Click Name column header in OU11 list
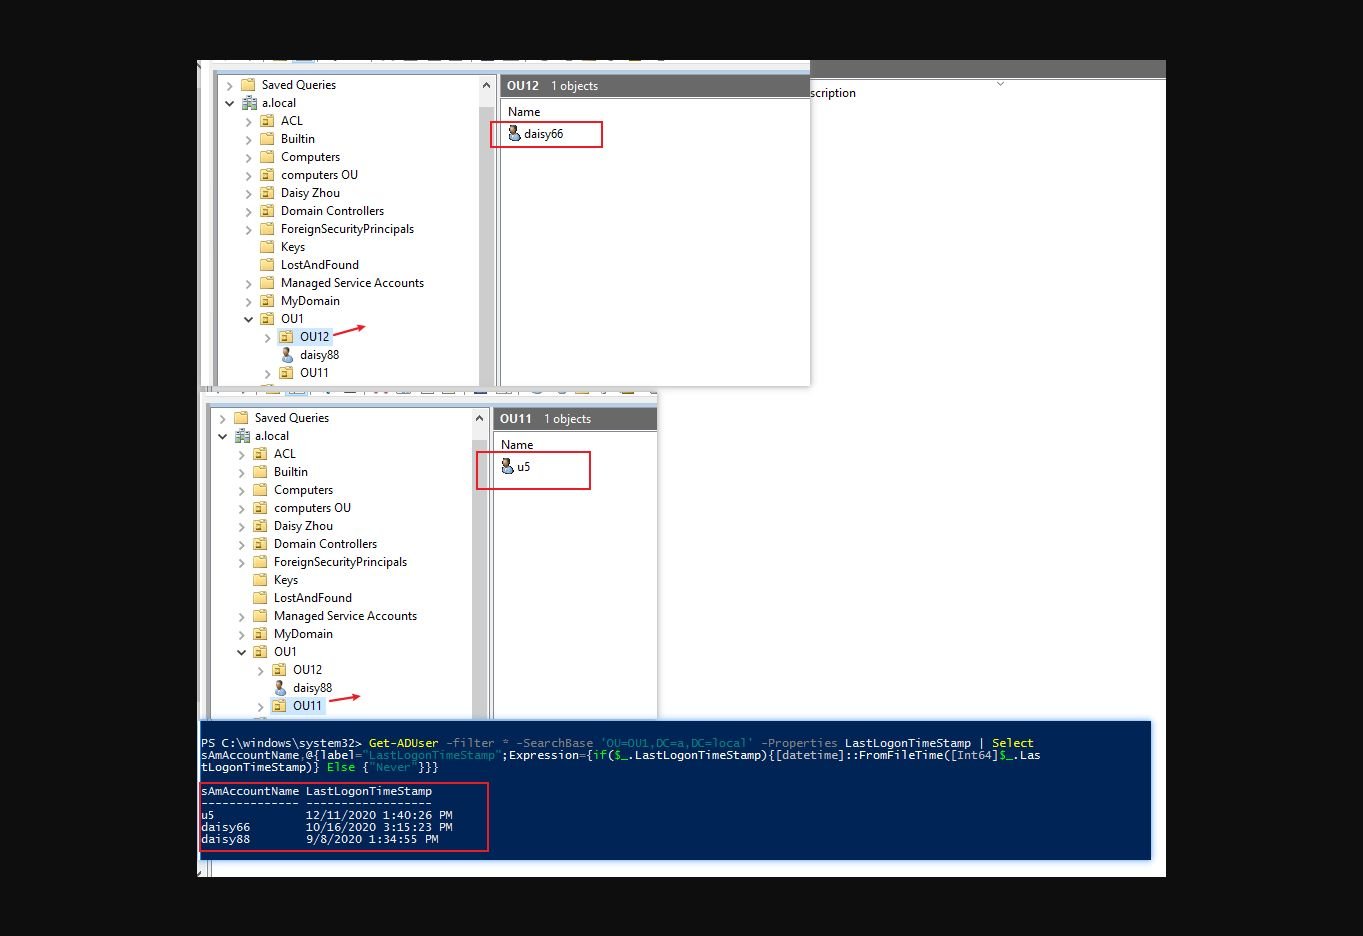This screenshot has height=936, width=1363. (x=517, y=445)
